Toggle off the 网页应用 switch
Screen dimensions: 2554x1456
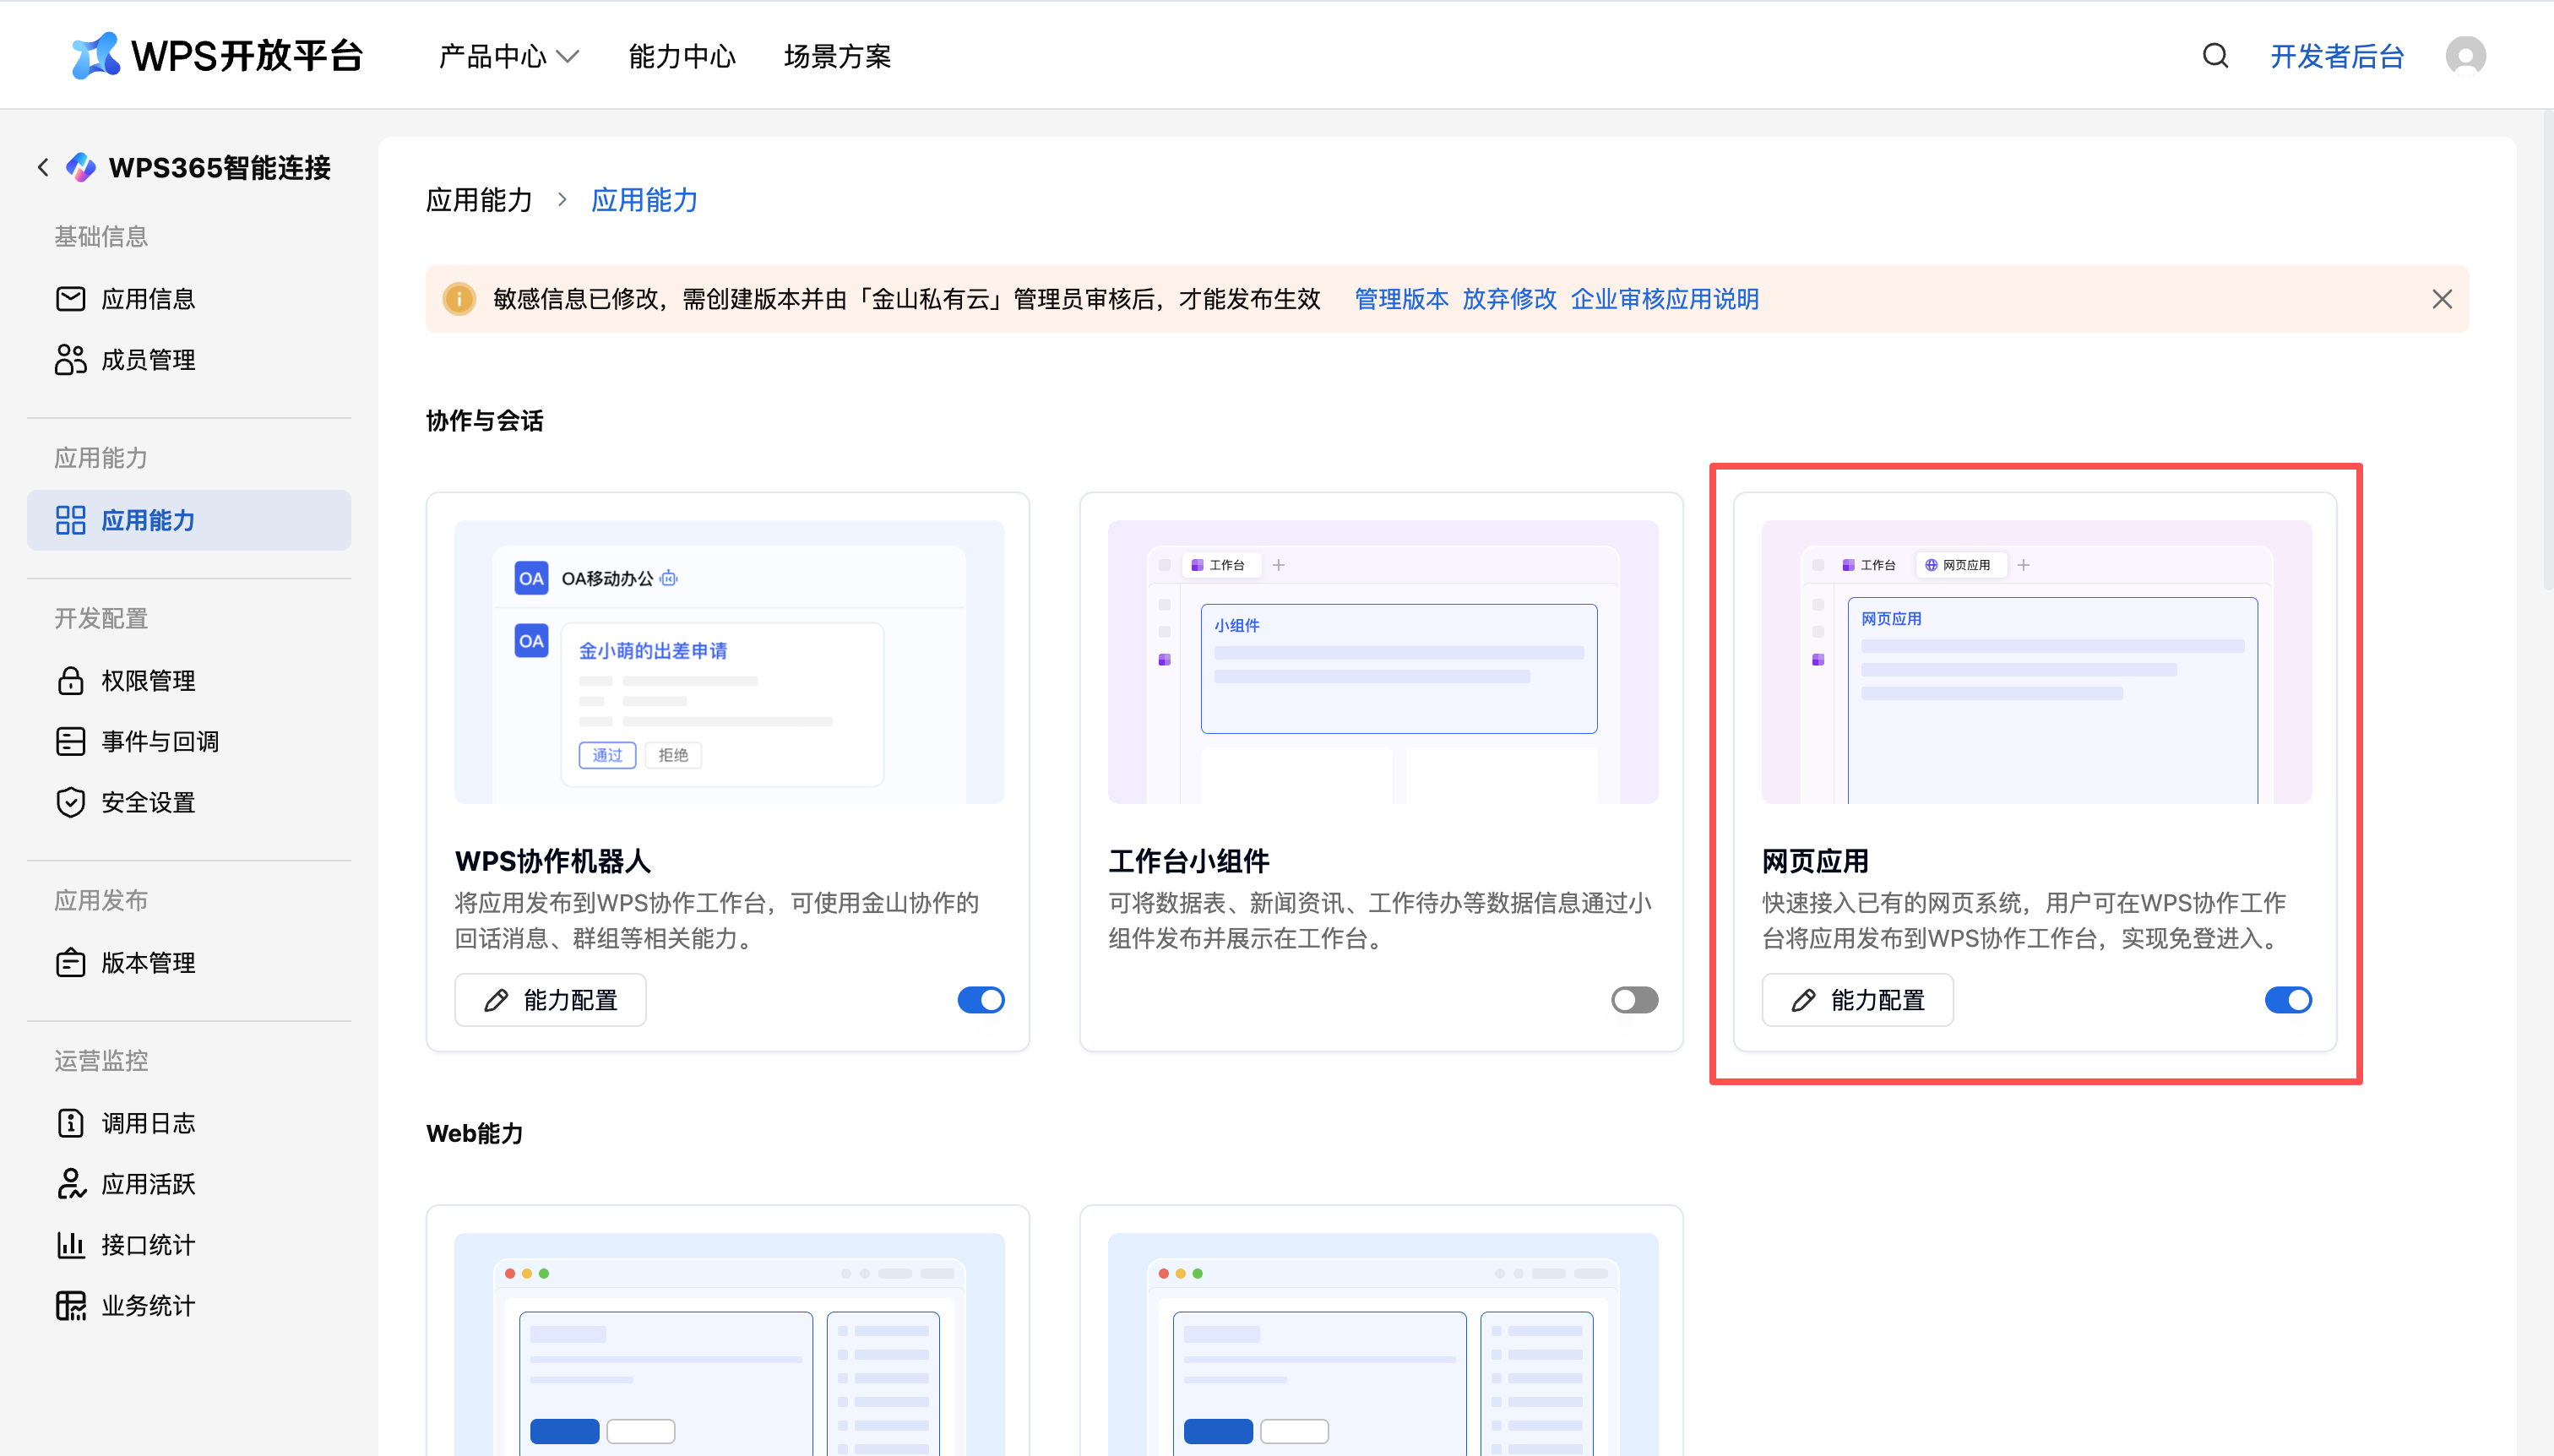pyautogui.click(x=2287, y=999)
